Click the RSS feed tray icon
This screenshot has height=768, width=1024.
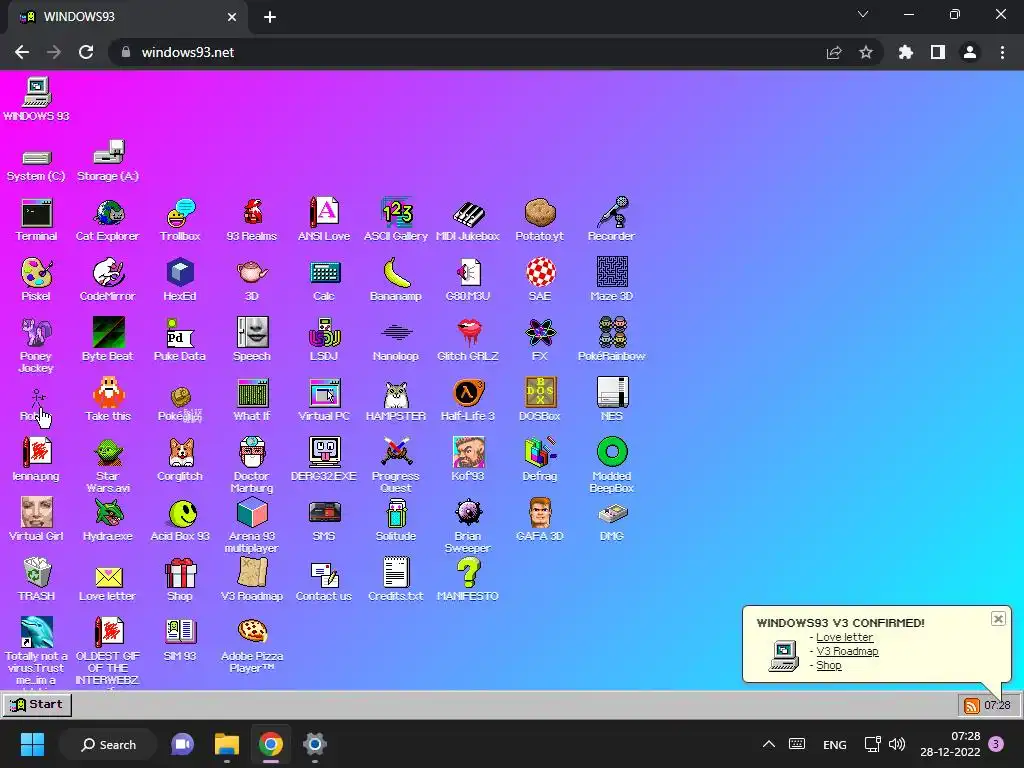click(x=972, y=705)
